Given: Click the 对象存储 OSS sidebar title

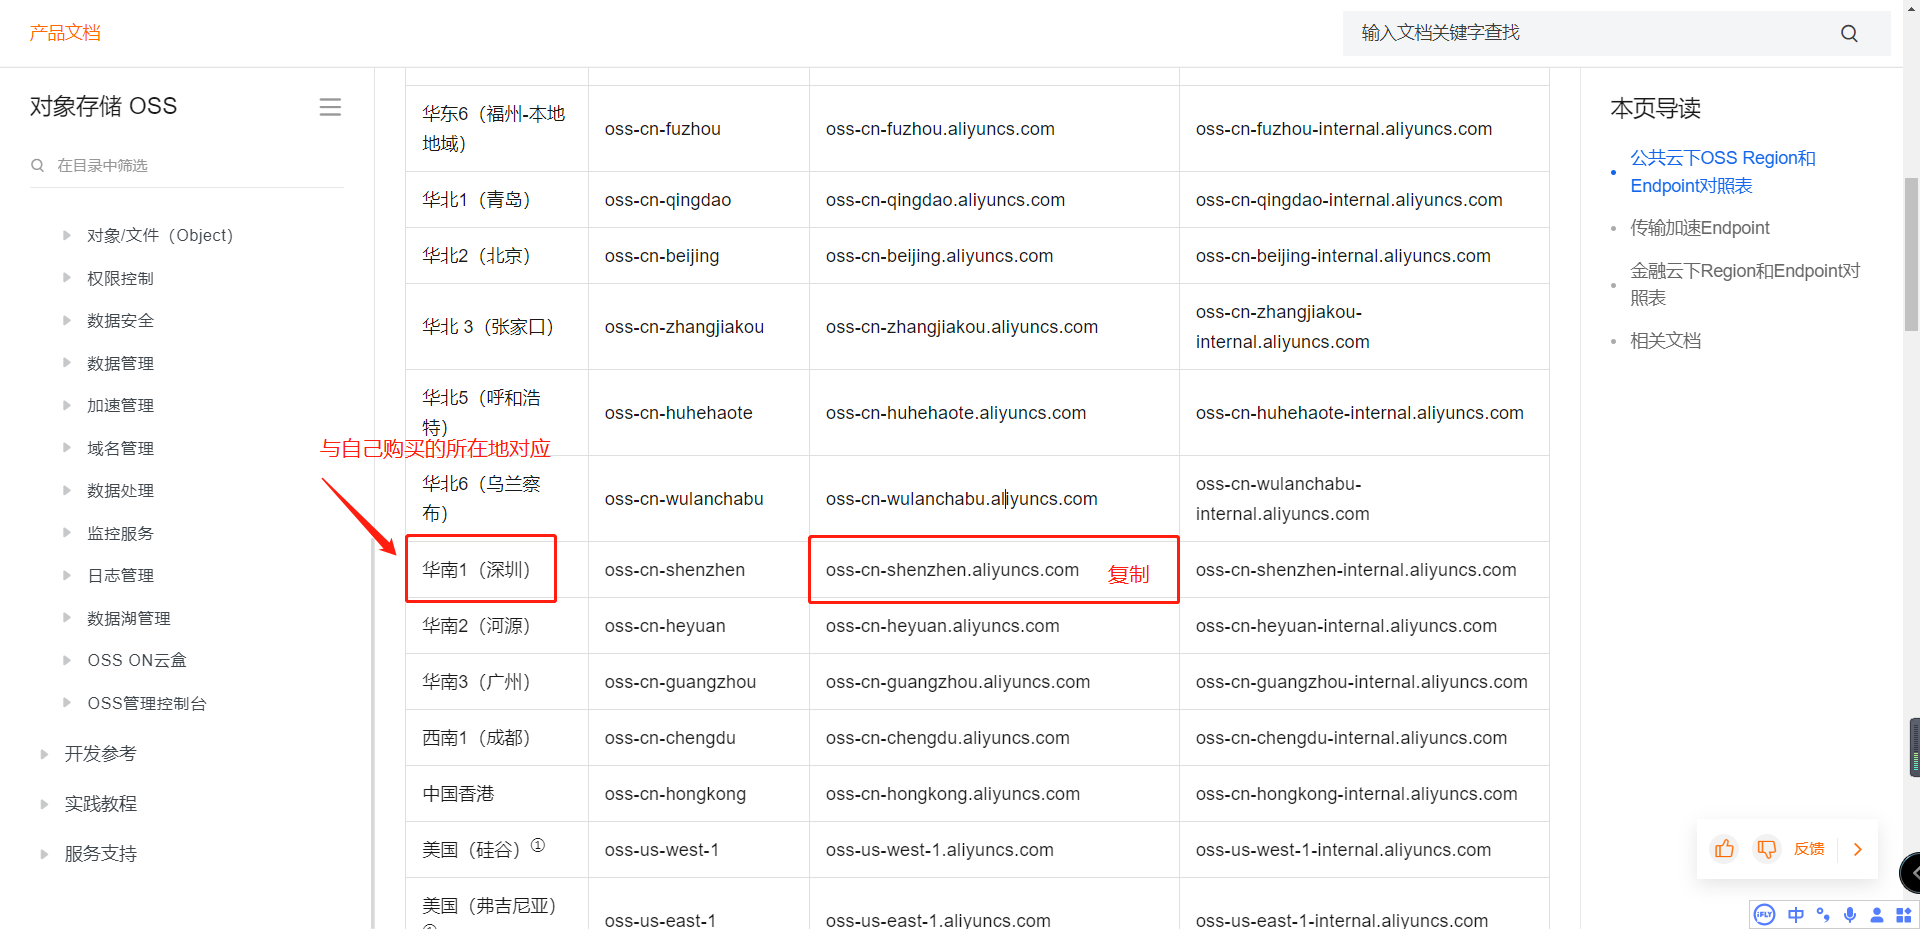Looking at the screenshot, I should [x=103, y=106].
